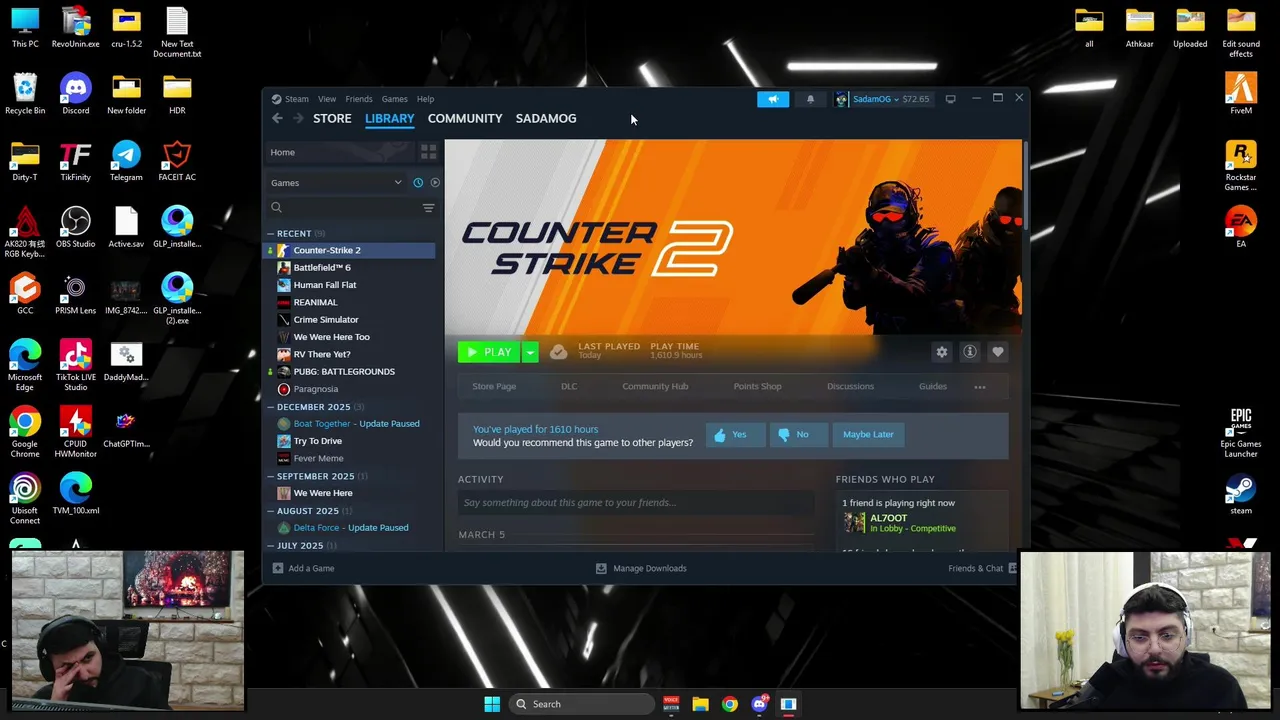This screenshot has height=720, width=1280.
Task: Open the DLC link
Action: coord(569,387)
